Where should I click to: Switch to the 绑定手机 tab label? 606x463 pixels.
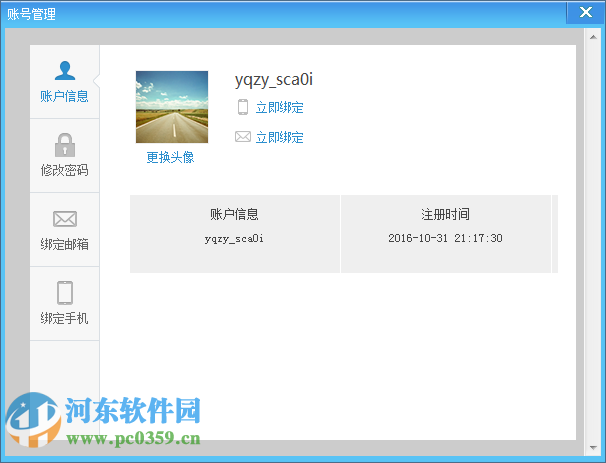(65, 318)
